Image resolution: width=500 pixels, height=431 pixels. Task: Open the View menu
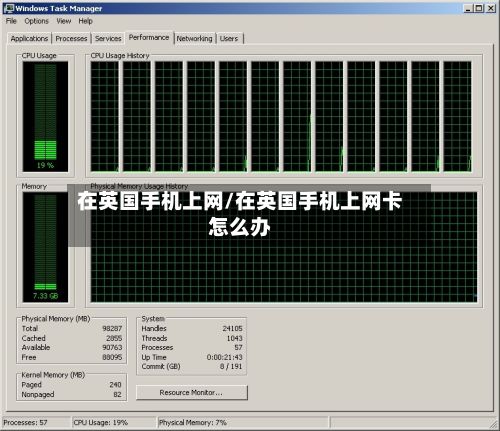[63, 21]
